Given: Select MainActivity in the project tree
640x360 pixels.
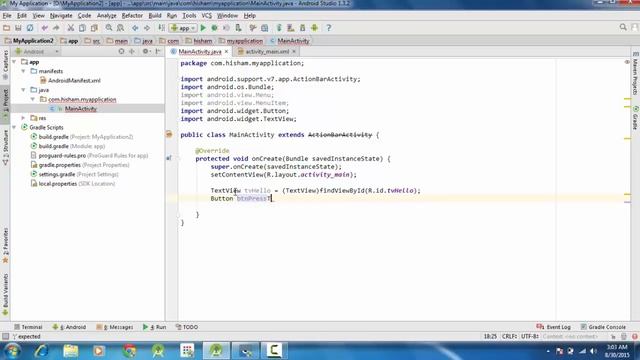Looking at the screenshot, I should [81, 109].
